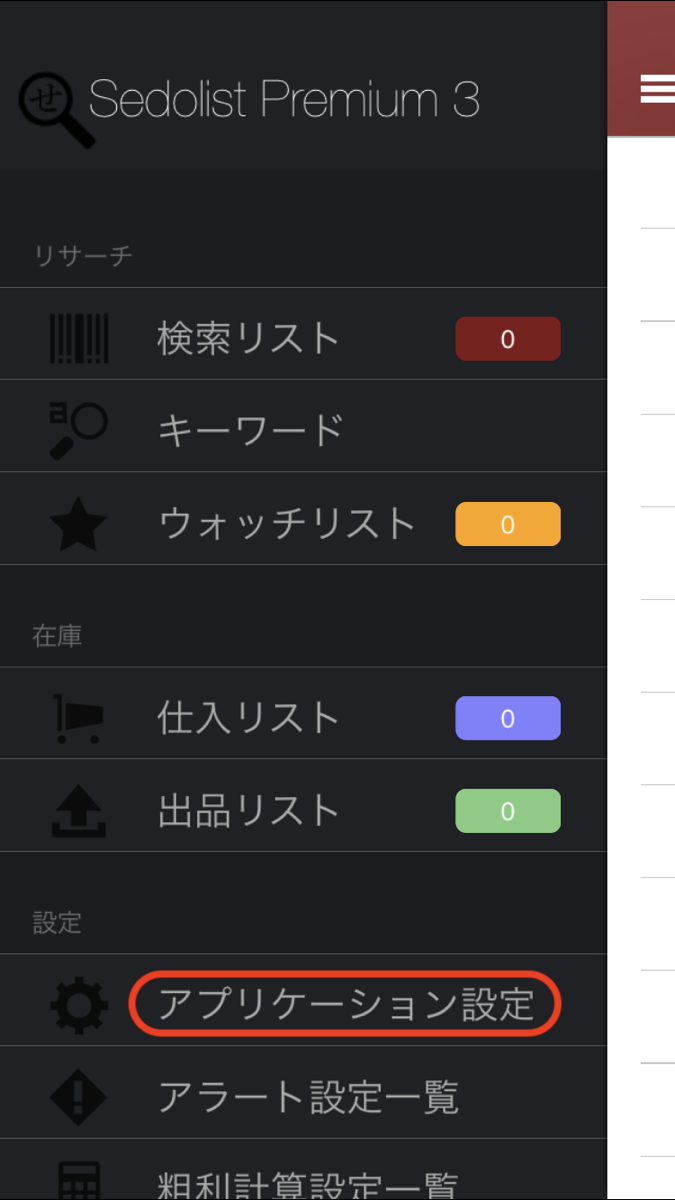Close side menu via hamburger icon
This screenshot has height=1200, width=675.
tap(656, 89)
